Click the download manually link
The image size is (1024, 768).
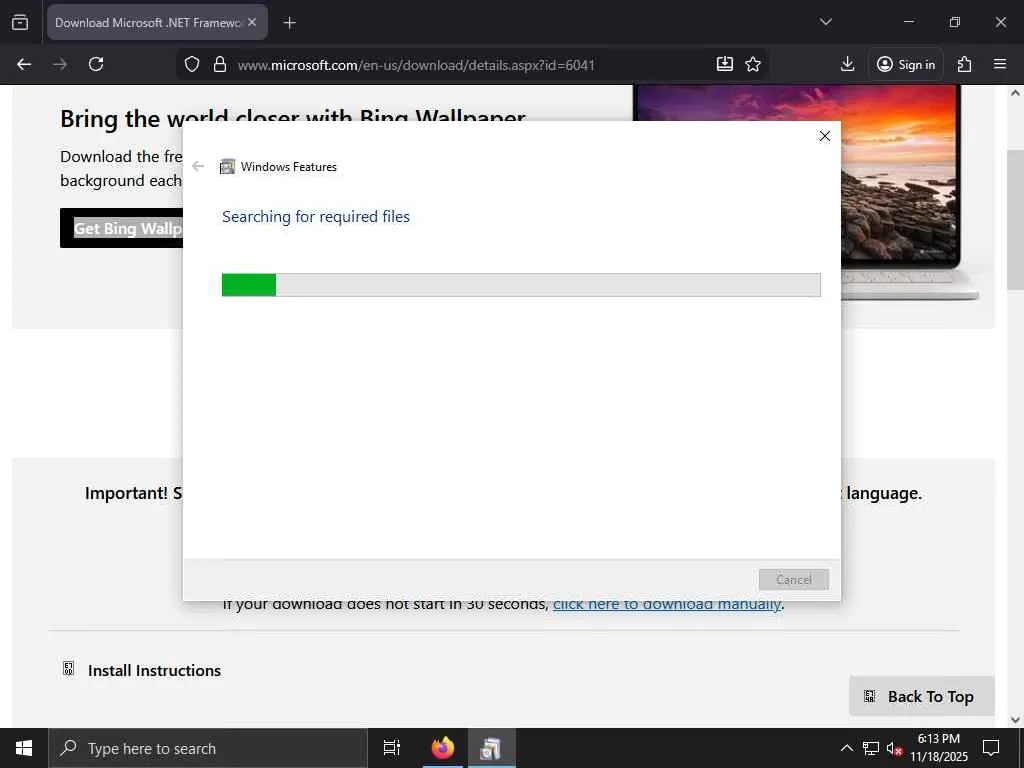click(667, 604)
